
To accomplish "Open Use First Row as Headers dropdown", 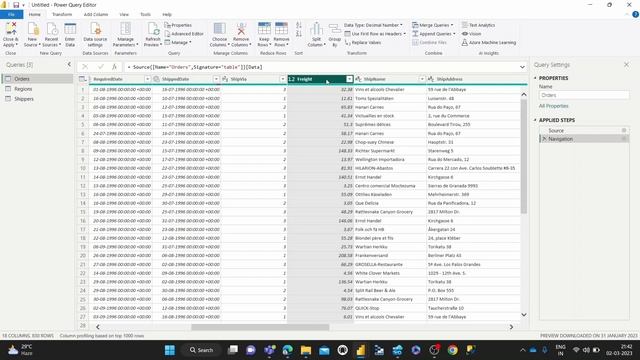I will (x=375, y=33).
